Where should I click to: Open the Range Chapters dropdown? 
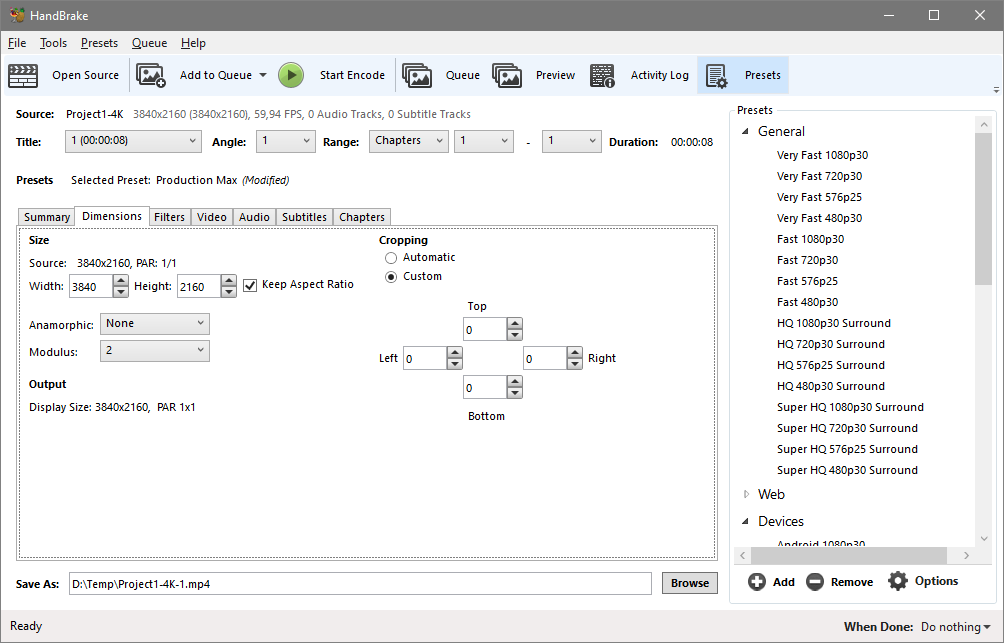click(409, 141)
